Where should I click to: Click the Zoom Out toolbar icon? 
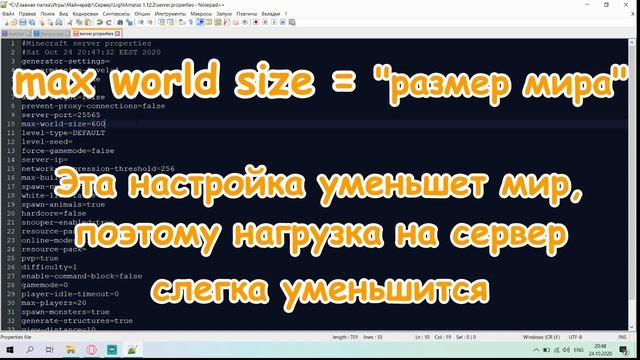pos(150,22)
